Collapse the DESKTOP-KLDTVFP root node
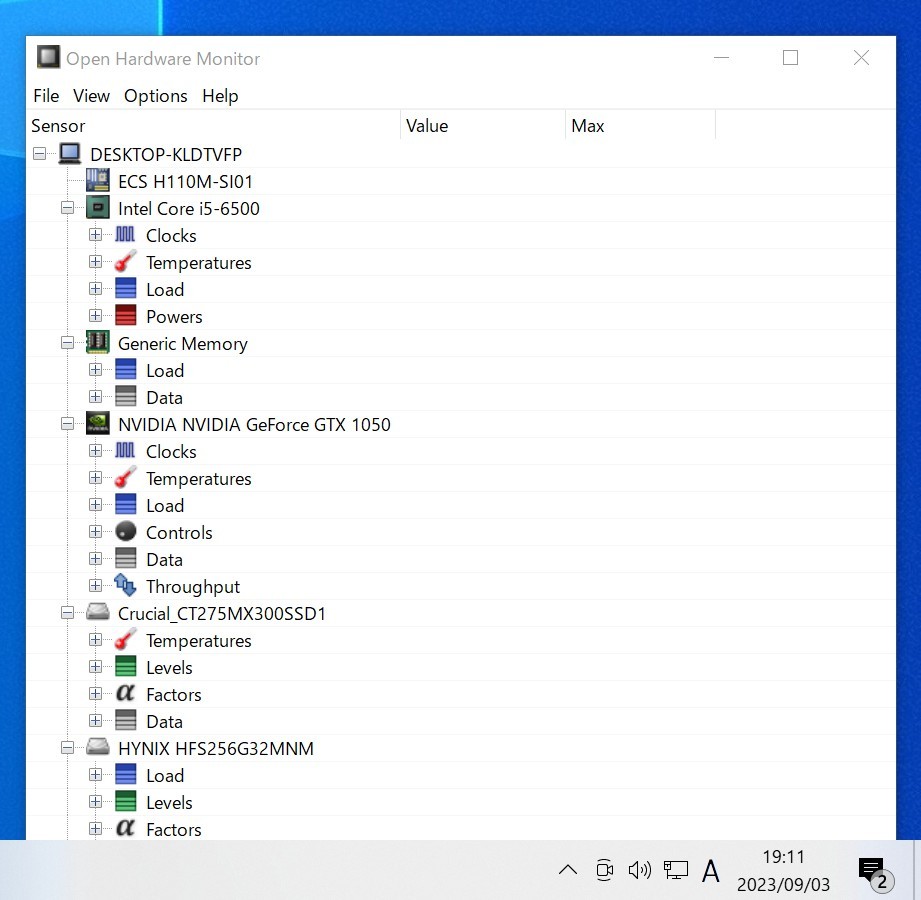The width and height of the screenshot is (921, 900). click(x=39, y=154)
